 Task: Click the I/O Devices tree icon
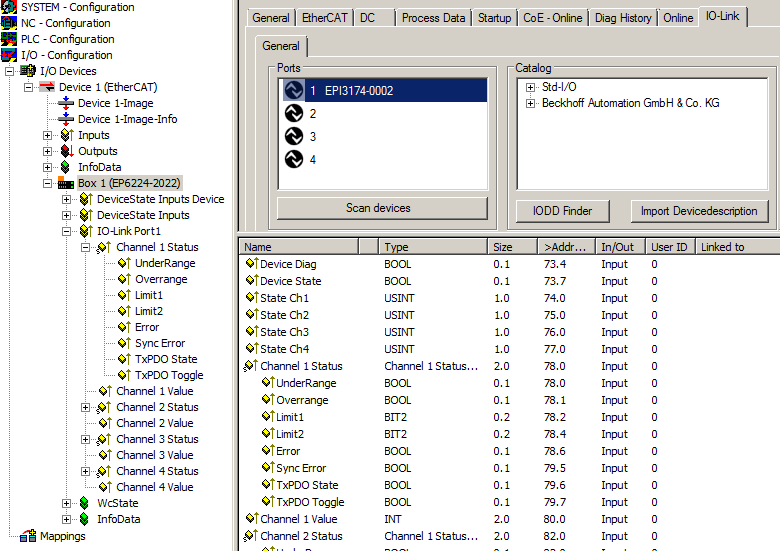28,71
